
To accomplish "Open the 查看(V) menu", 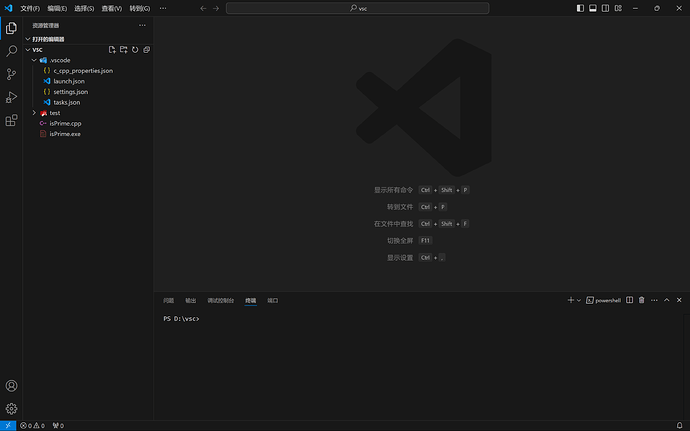I will (112, 8).
